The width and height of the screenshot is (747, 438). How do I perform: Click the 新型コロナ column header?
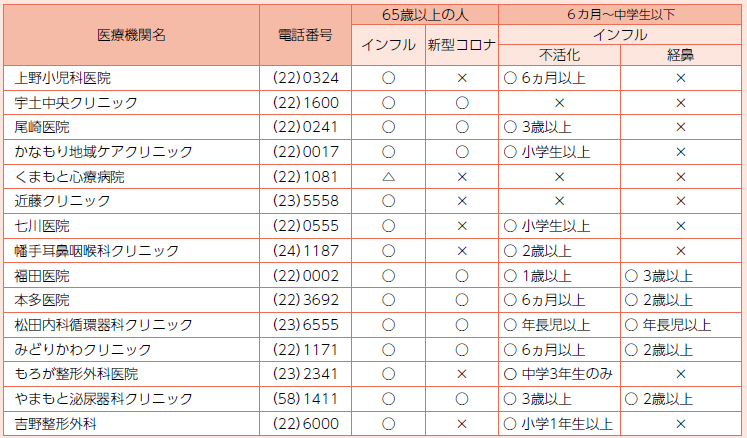click(462, 45)
